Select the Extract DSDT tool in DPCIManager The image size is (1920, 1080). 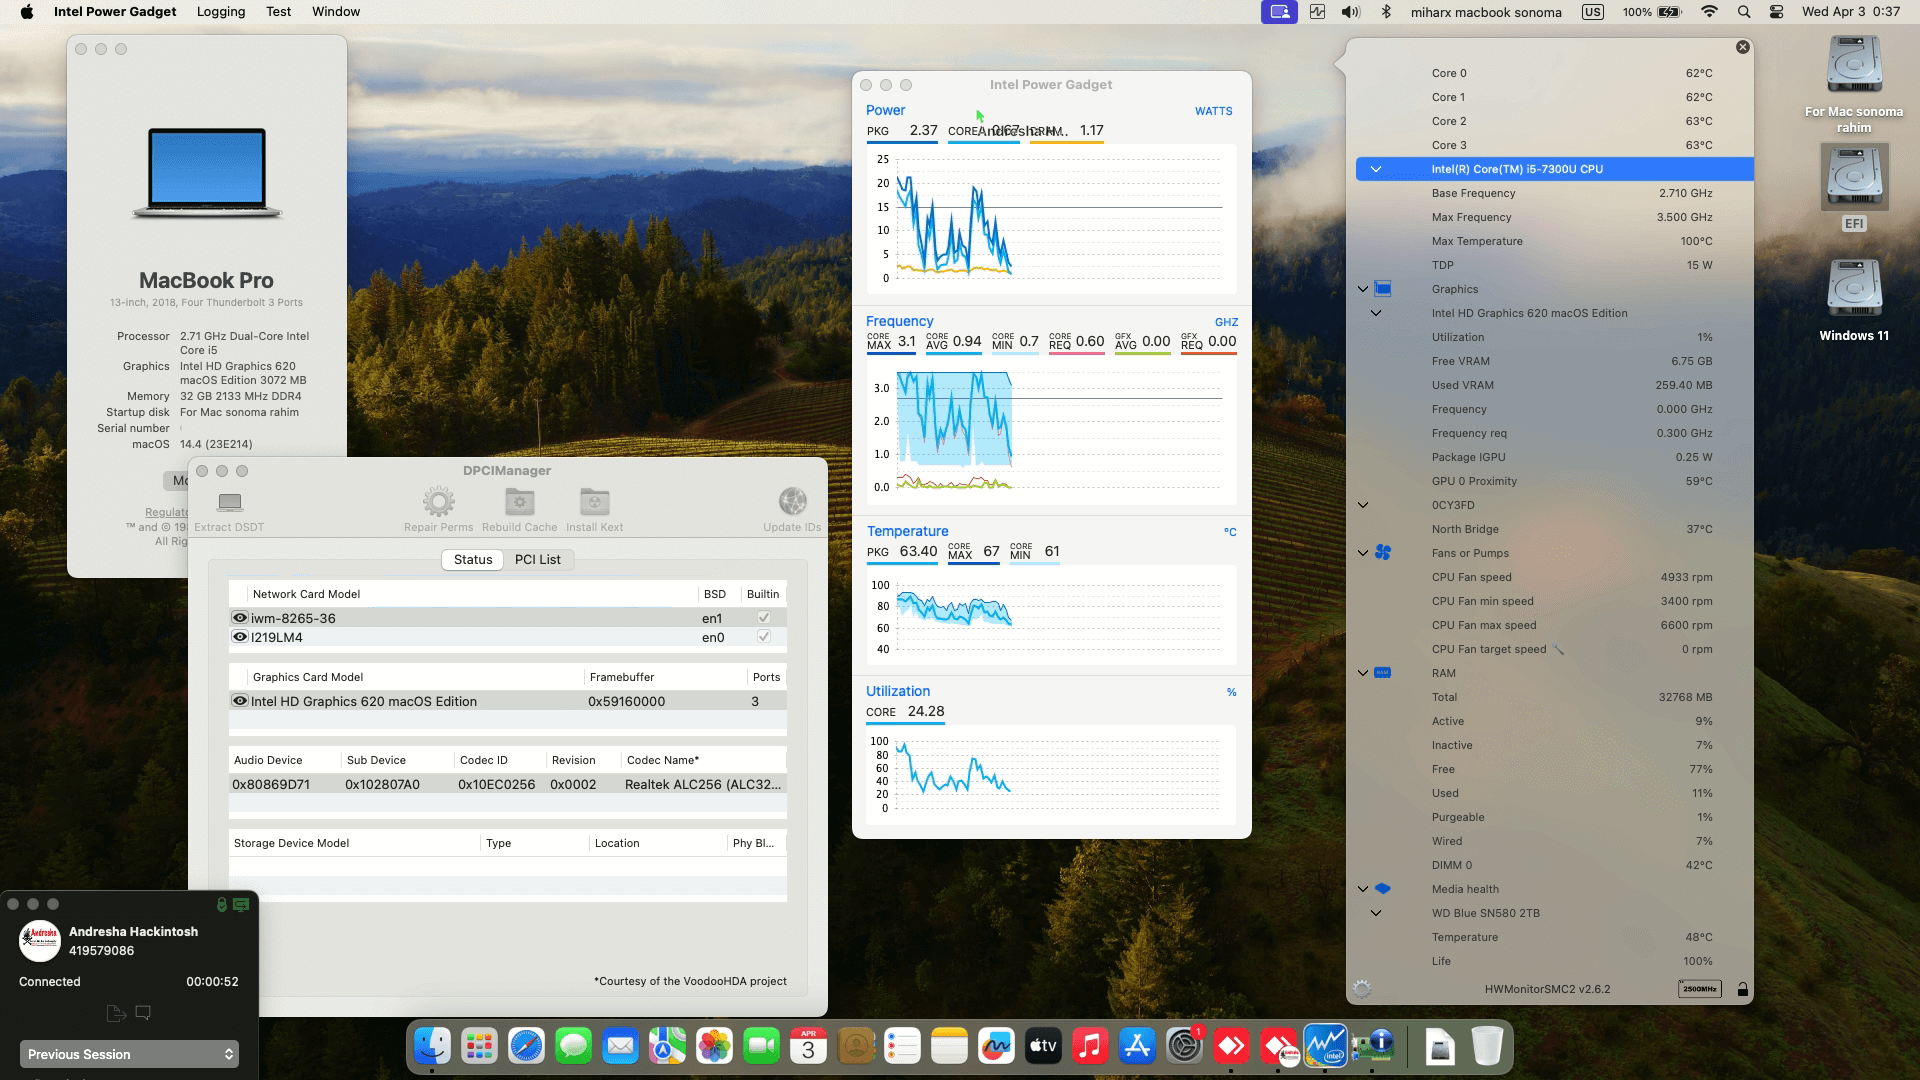pyautogui.click(x=229, y=505)
